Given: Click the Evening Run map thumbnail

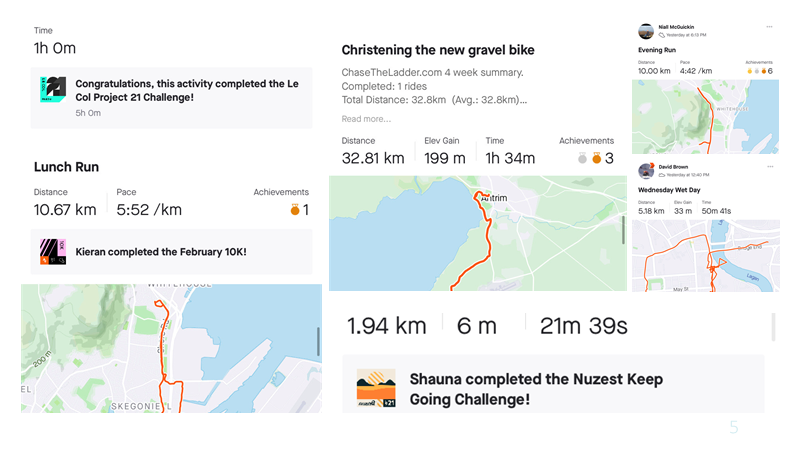Looking at the screenshot, I should (x=706, y=117).
